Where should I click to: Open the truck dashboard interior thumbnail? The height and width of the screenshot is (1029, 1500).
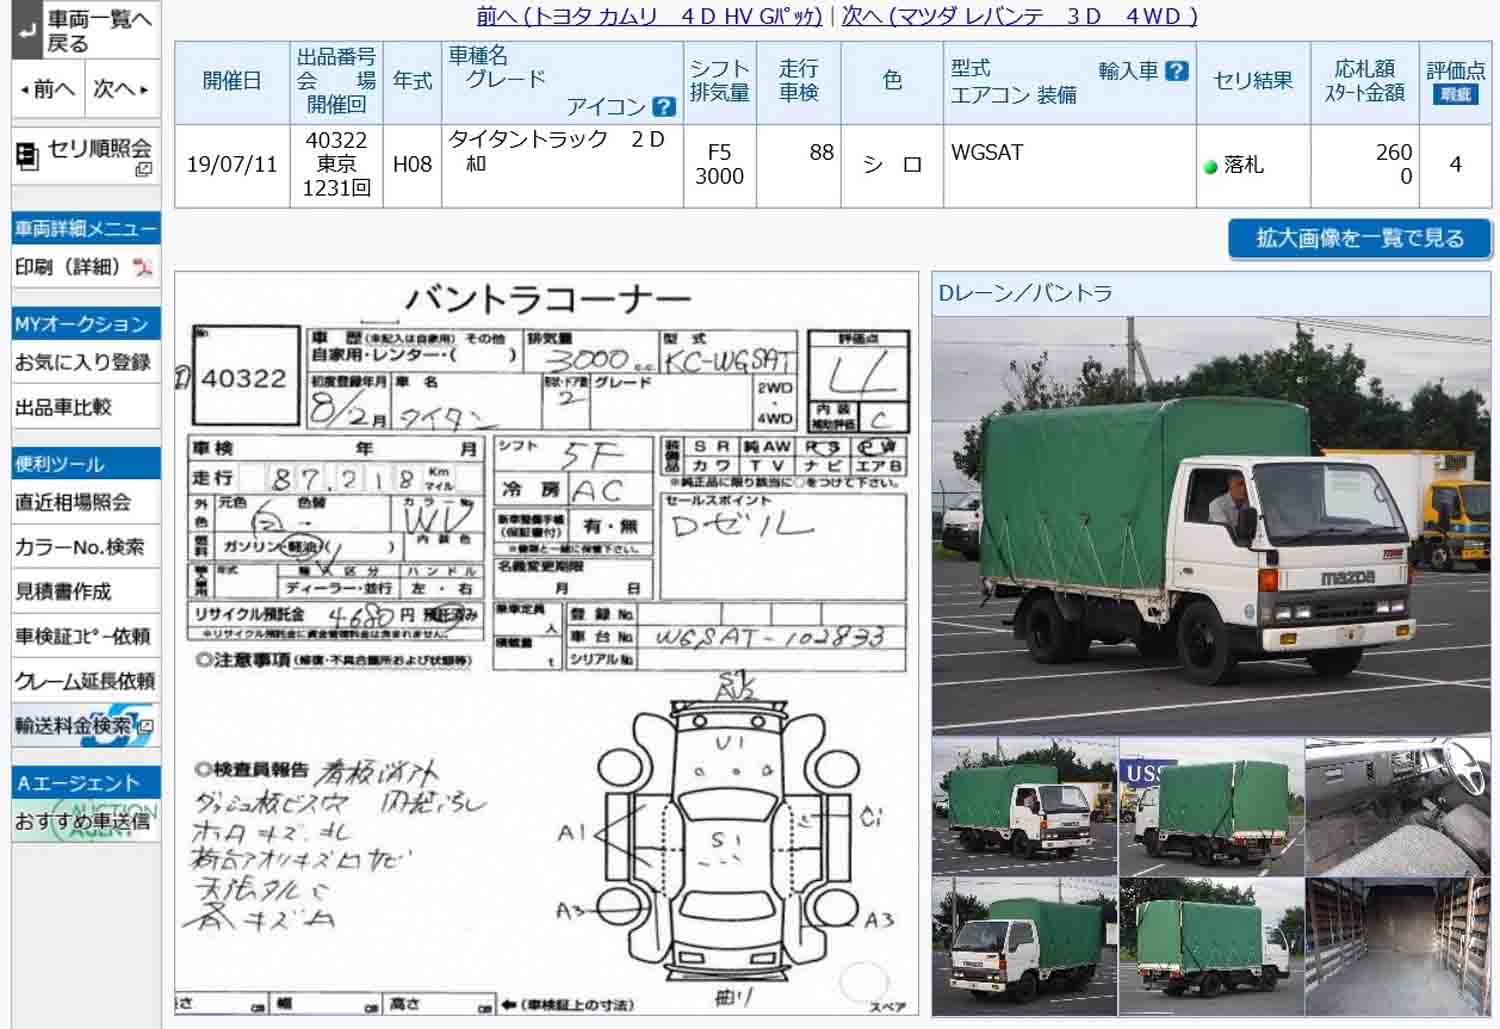pyautogui.click(x=1396, y=806)
